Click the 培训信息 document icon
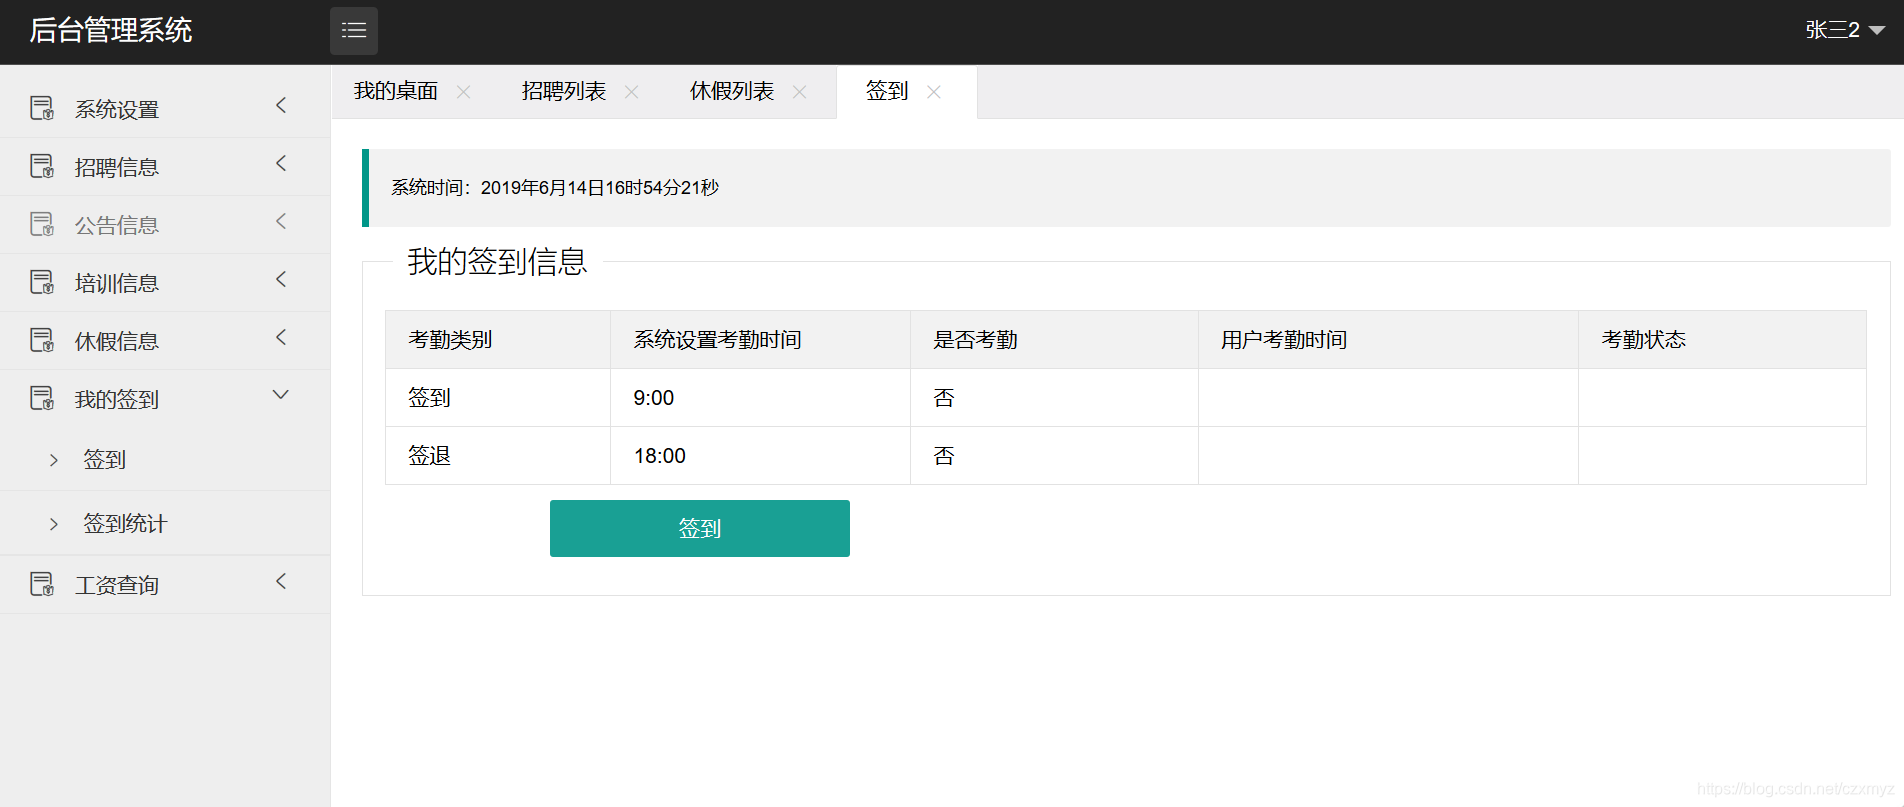Image resolution: width=1904 pixels, height=807 pixels. (42, 282)
